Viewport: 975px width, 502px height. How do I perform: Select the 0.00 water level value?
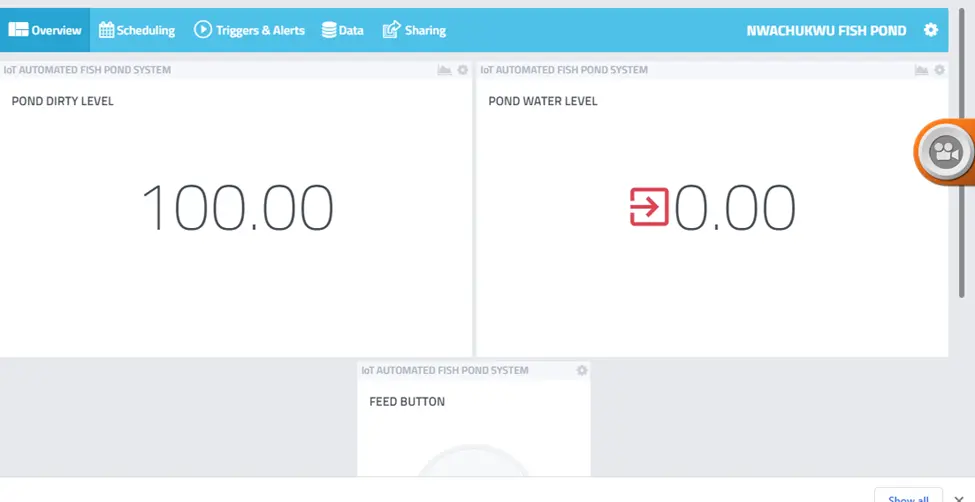click(734, 207)
